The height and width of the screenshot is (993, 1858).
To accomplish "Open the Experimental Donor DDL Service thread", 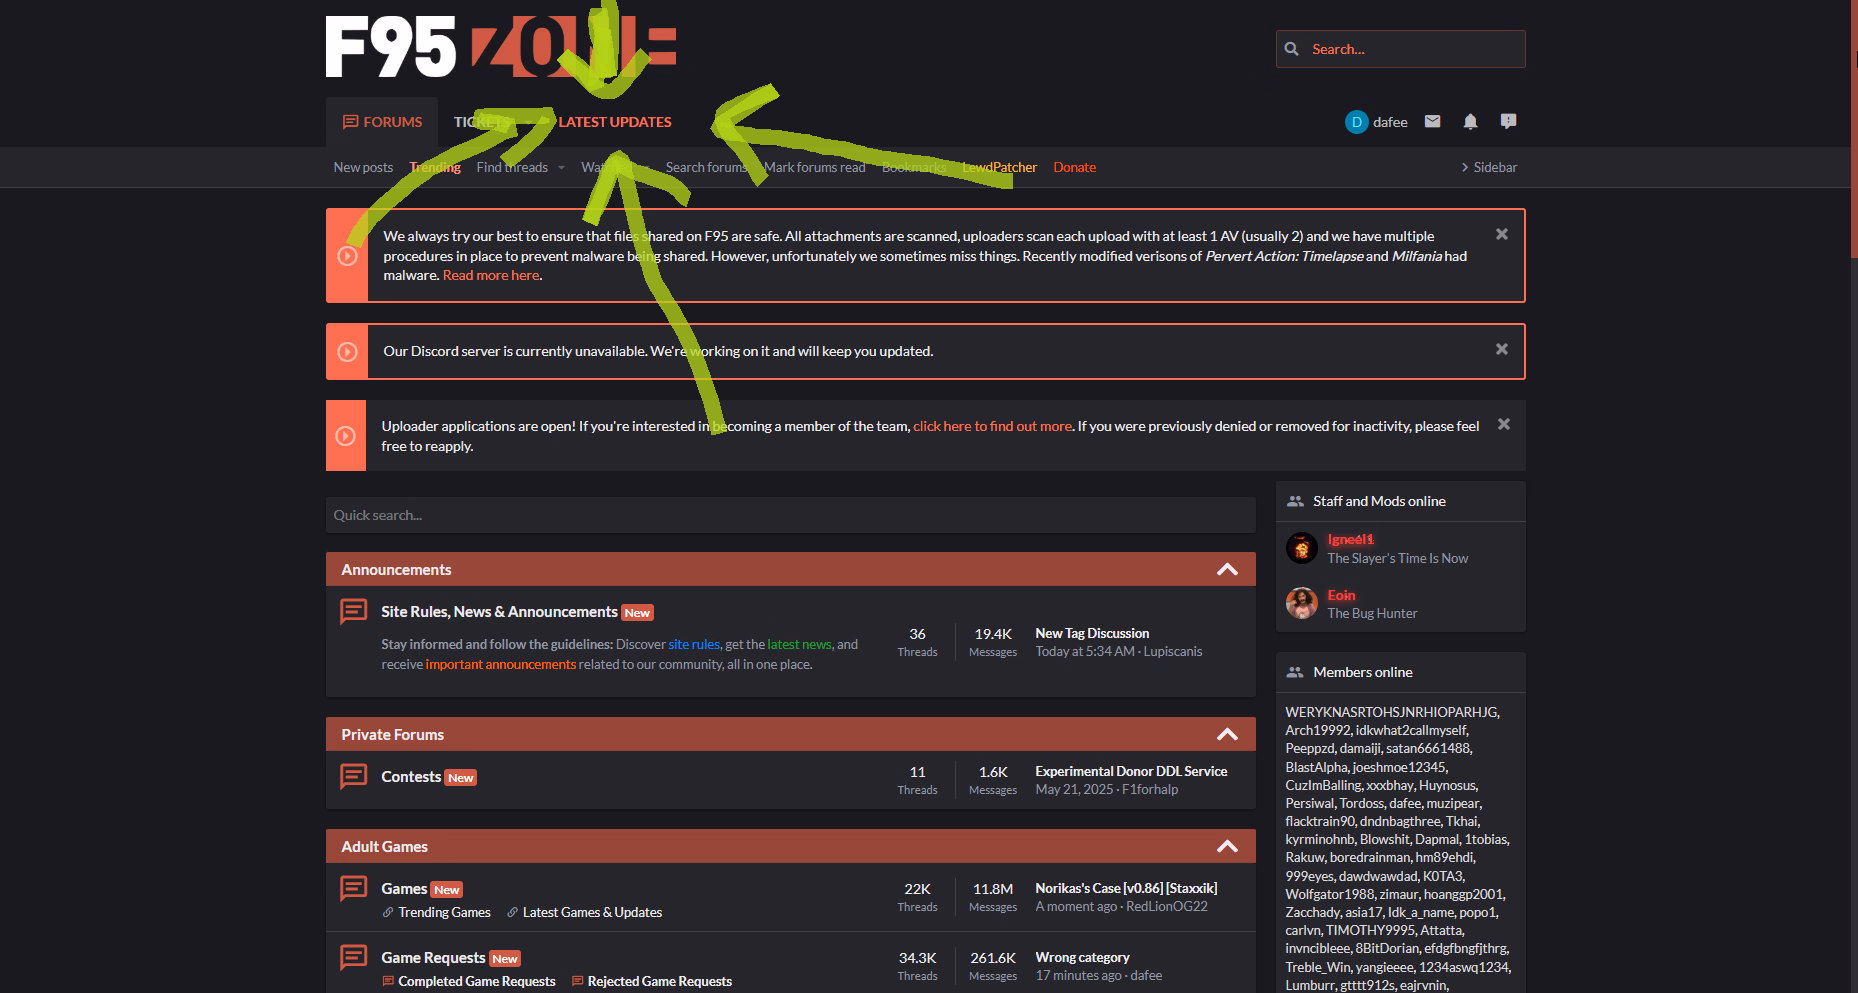I will (1131, 771).
